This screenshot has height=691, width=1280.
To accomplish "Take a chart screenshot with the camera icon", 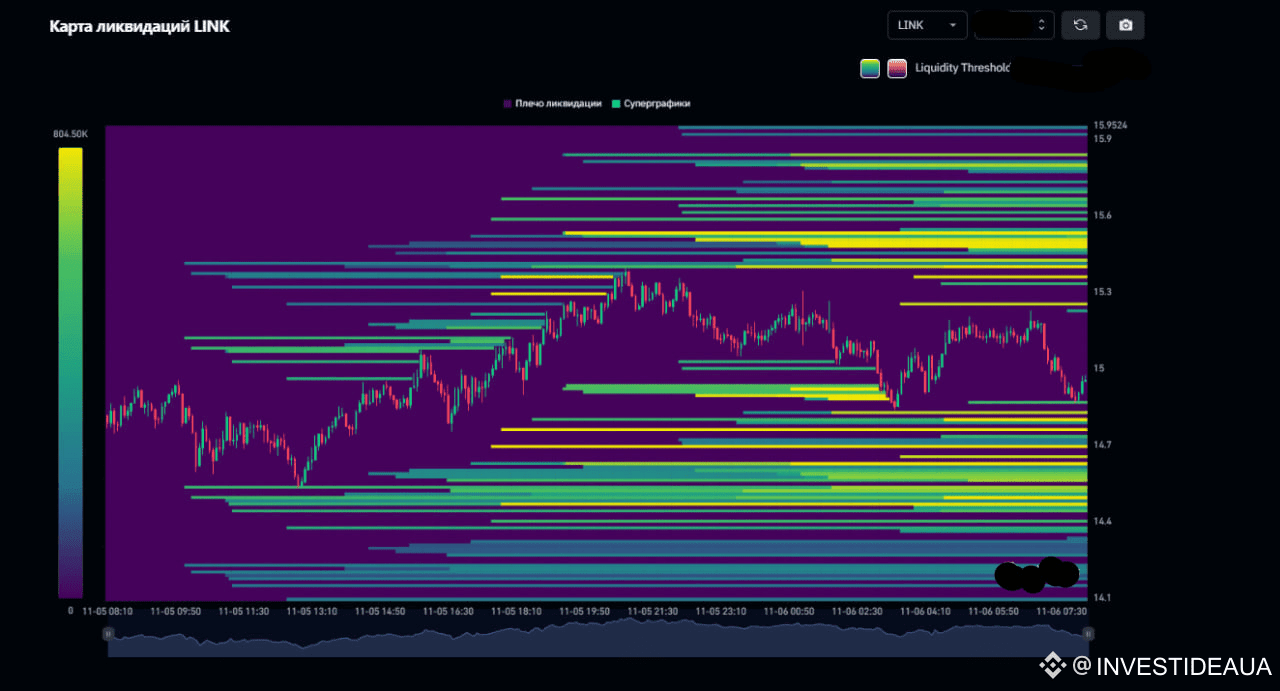I will coord(1125,25).
